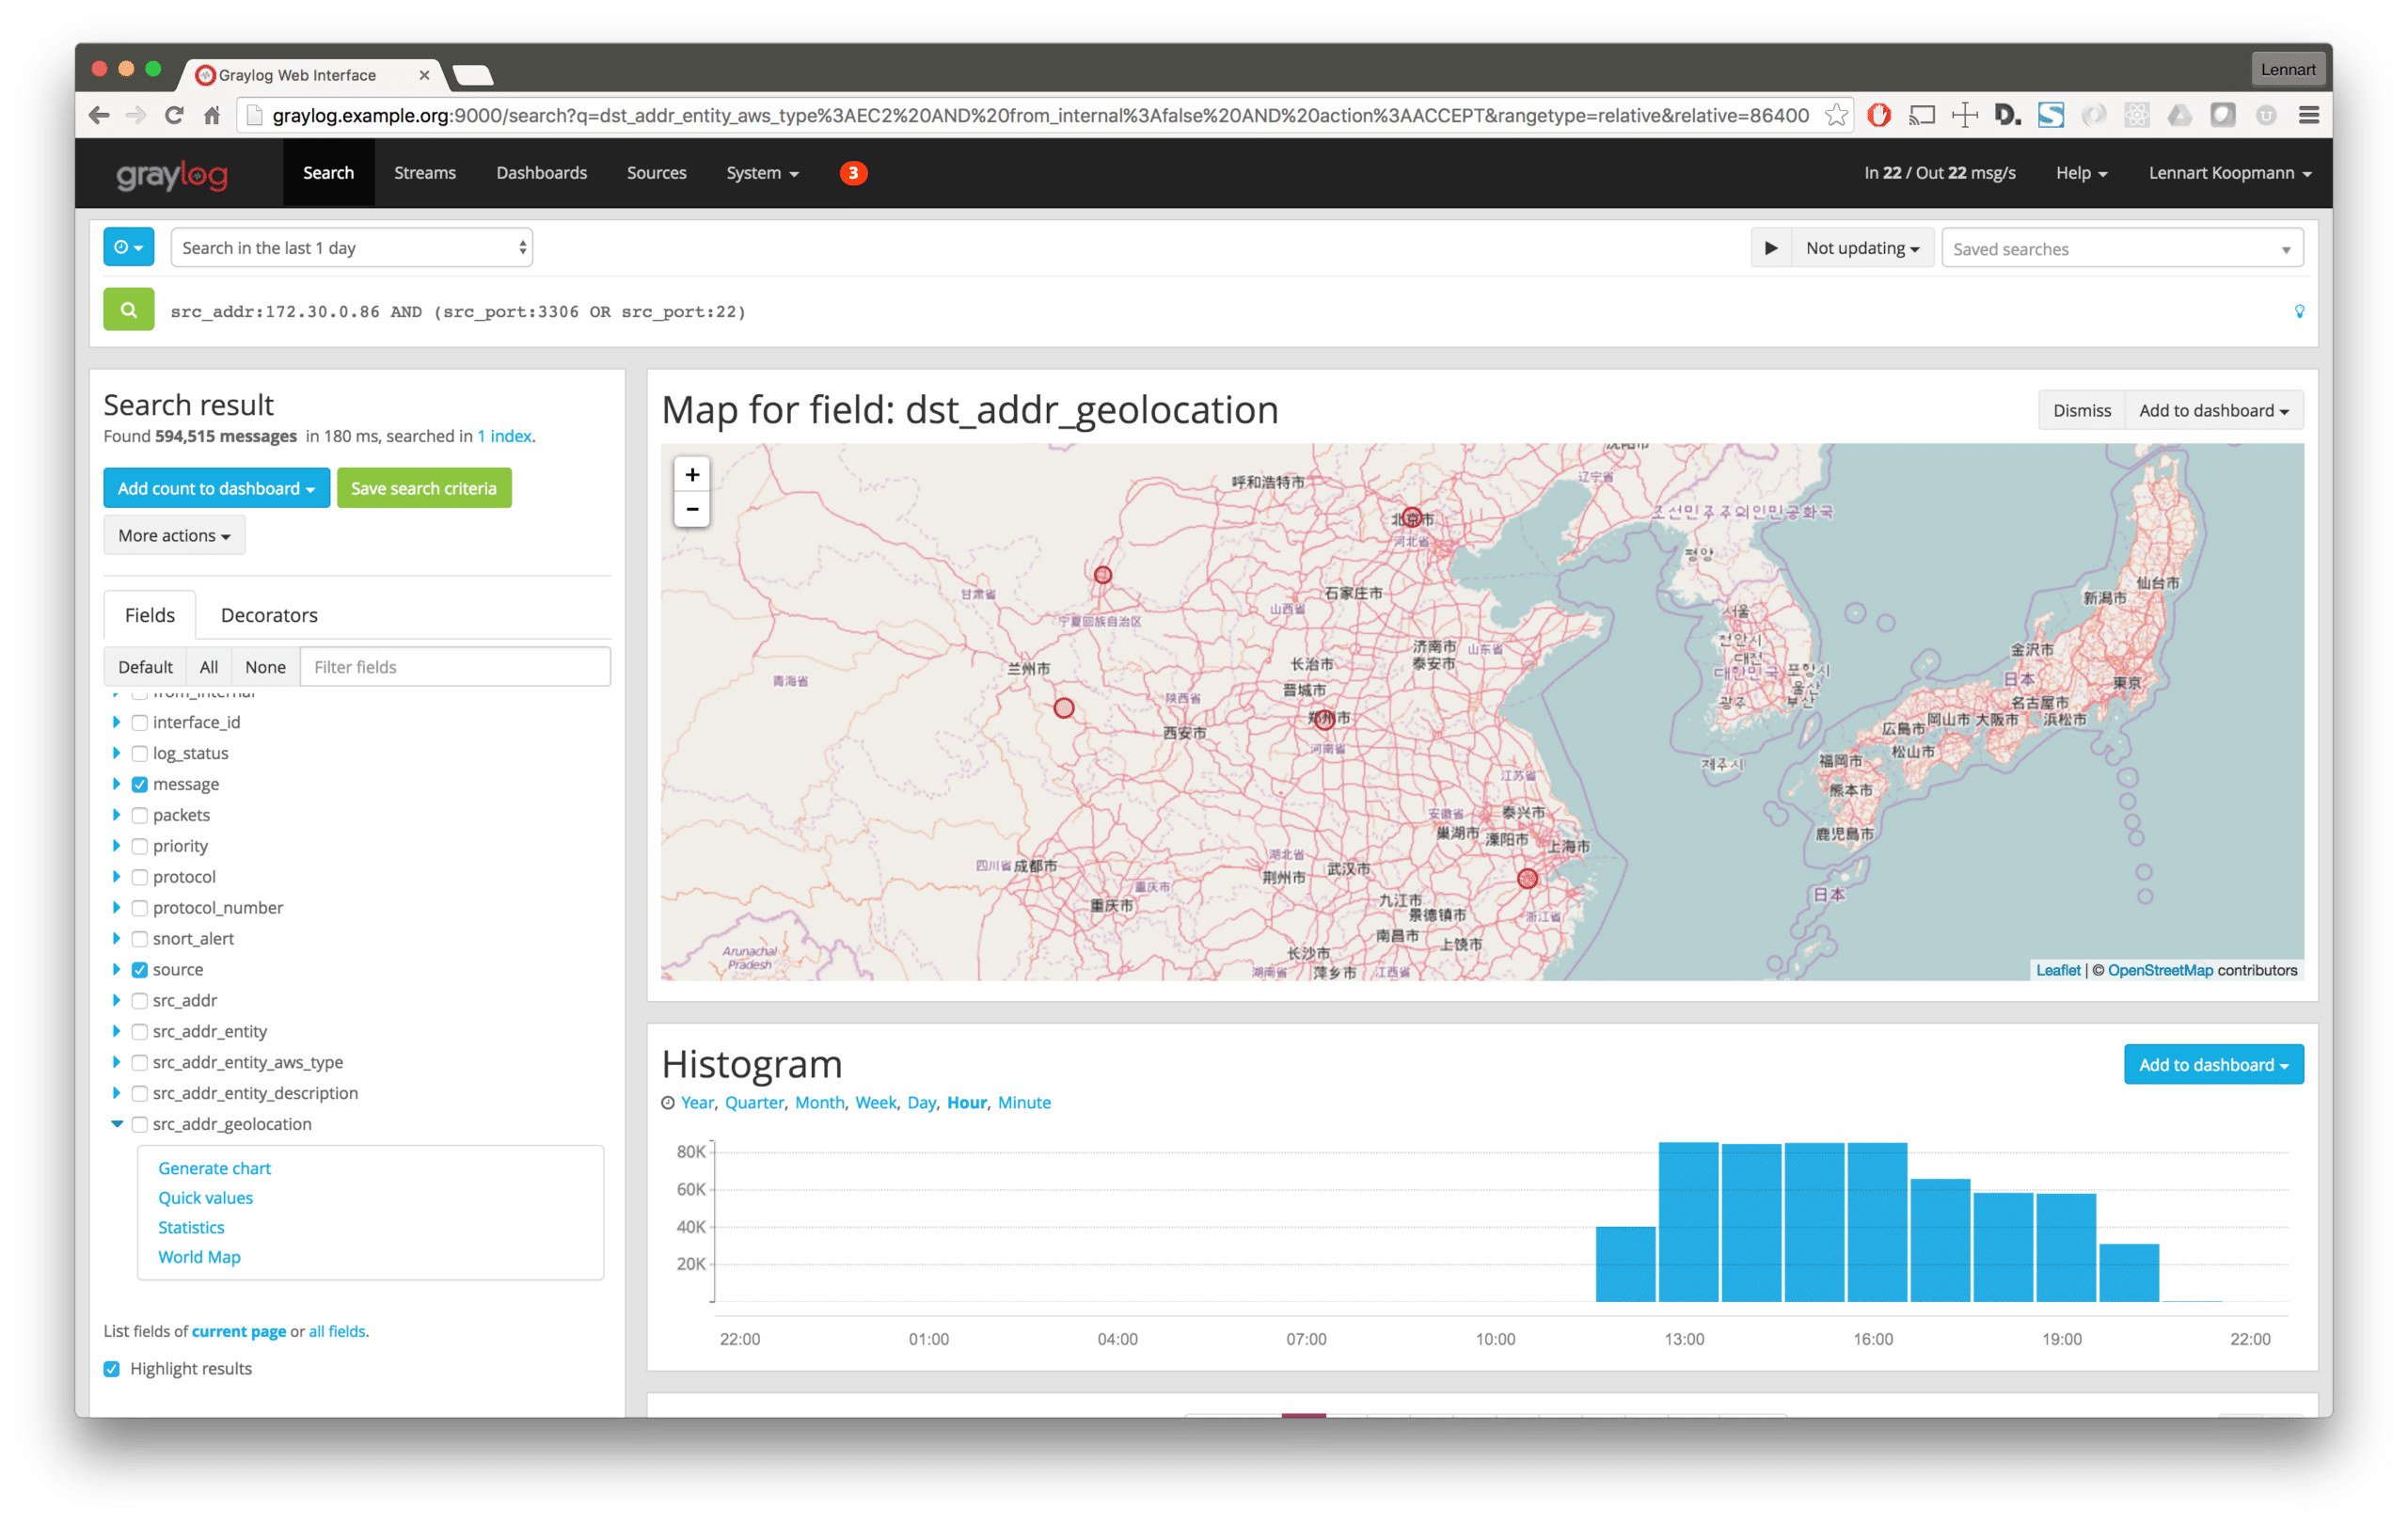Uncheck the source field checkbox

[x=140, y=969]
